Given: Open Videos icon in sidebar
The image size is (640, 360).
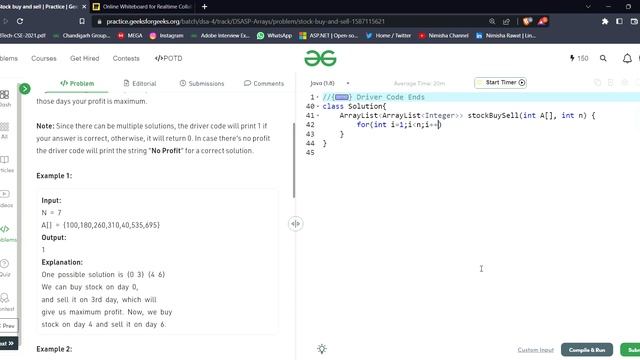Looking at the screenshot, I should click(x=5, y=198).
